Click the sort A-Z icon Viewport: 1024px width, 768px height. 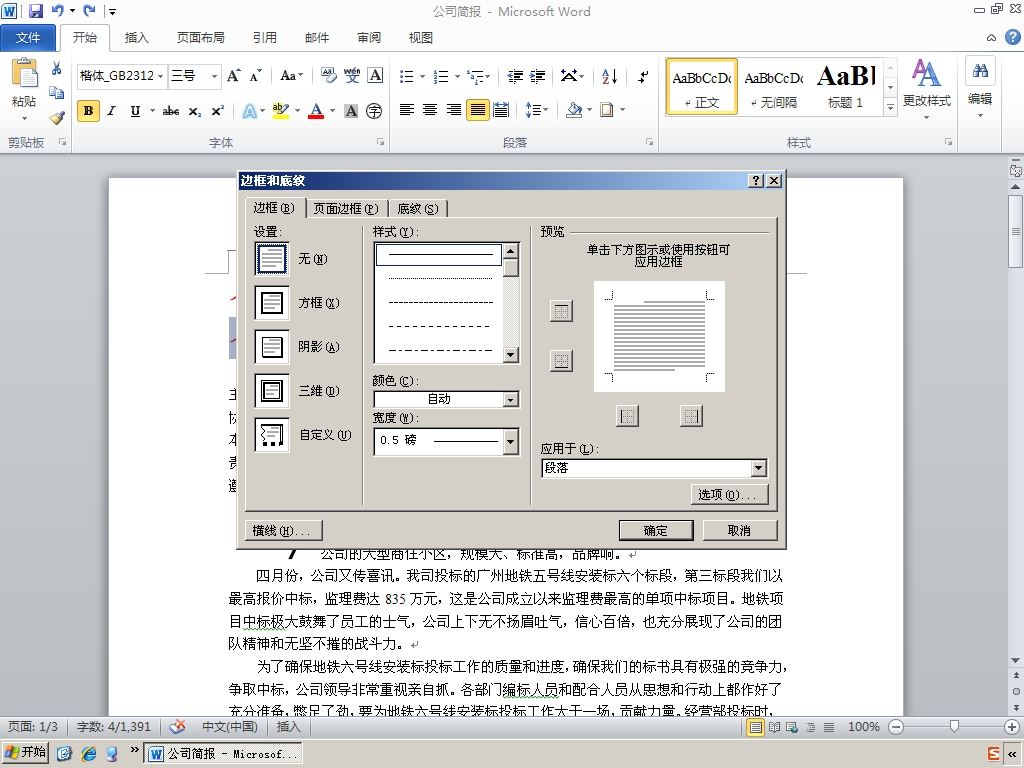[x=609, y=76]
